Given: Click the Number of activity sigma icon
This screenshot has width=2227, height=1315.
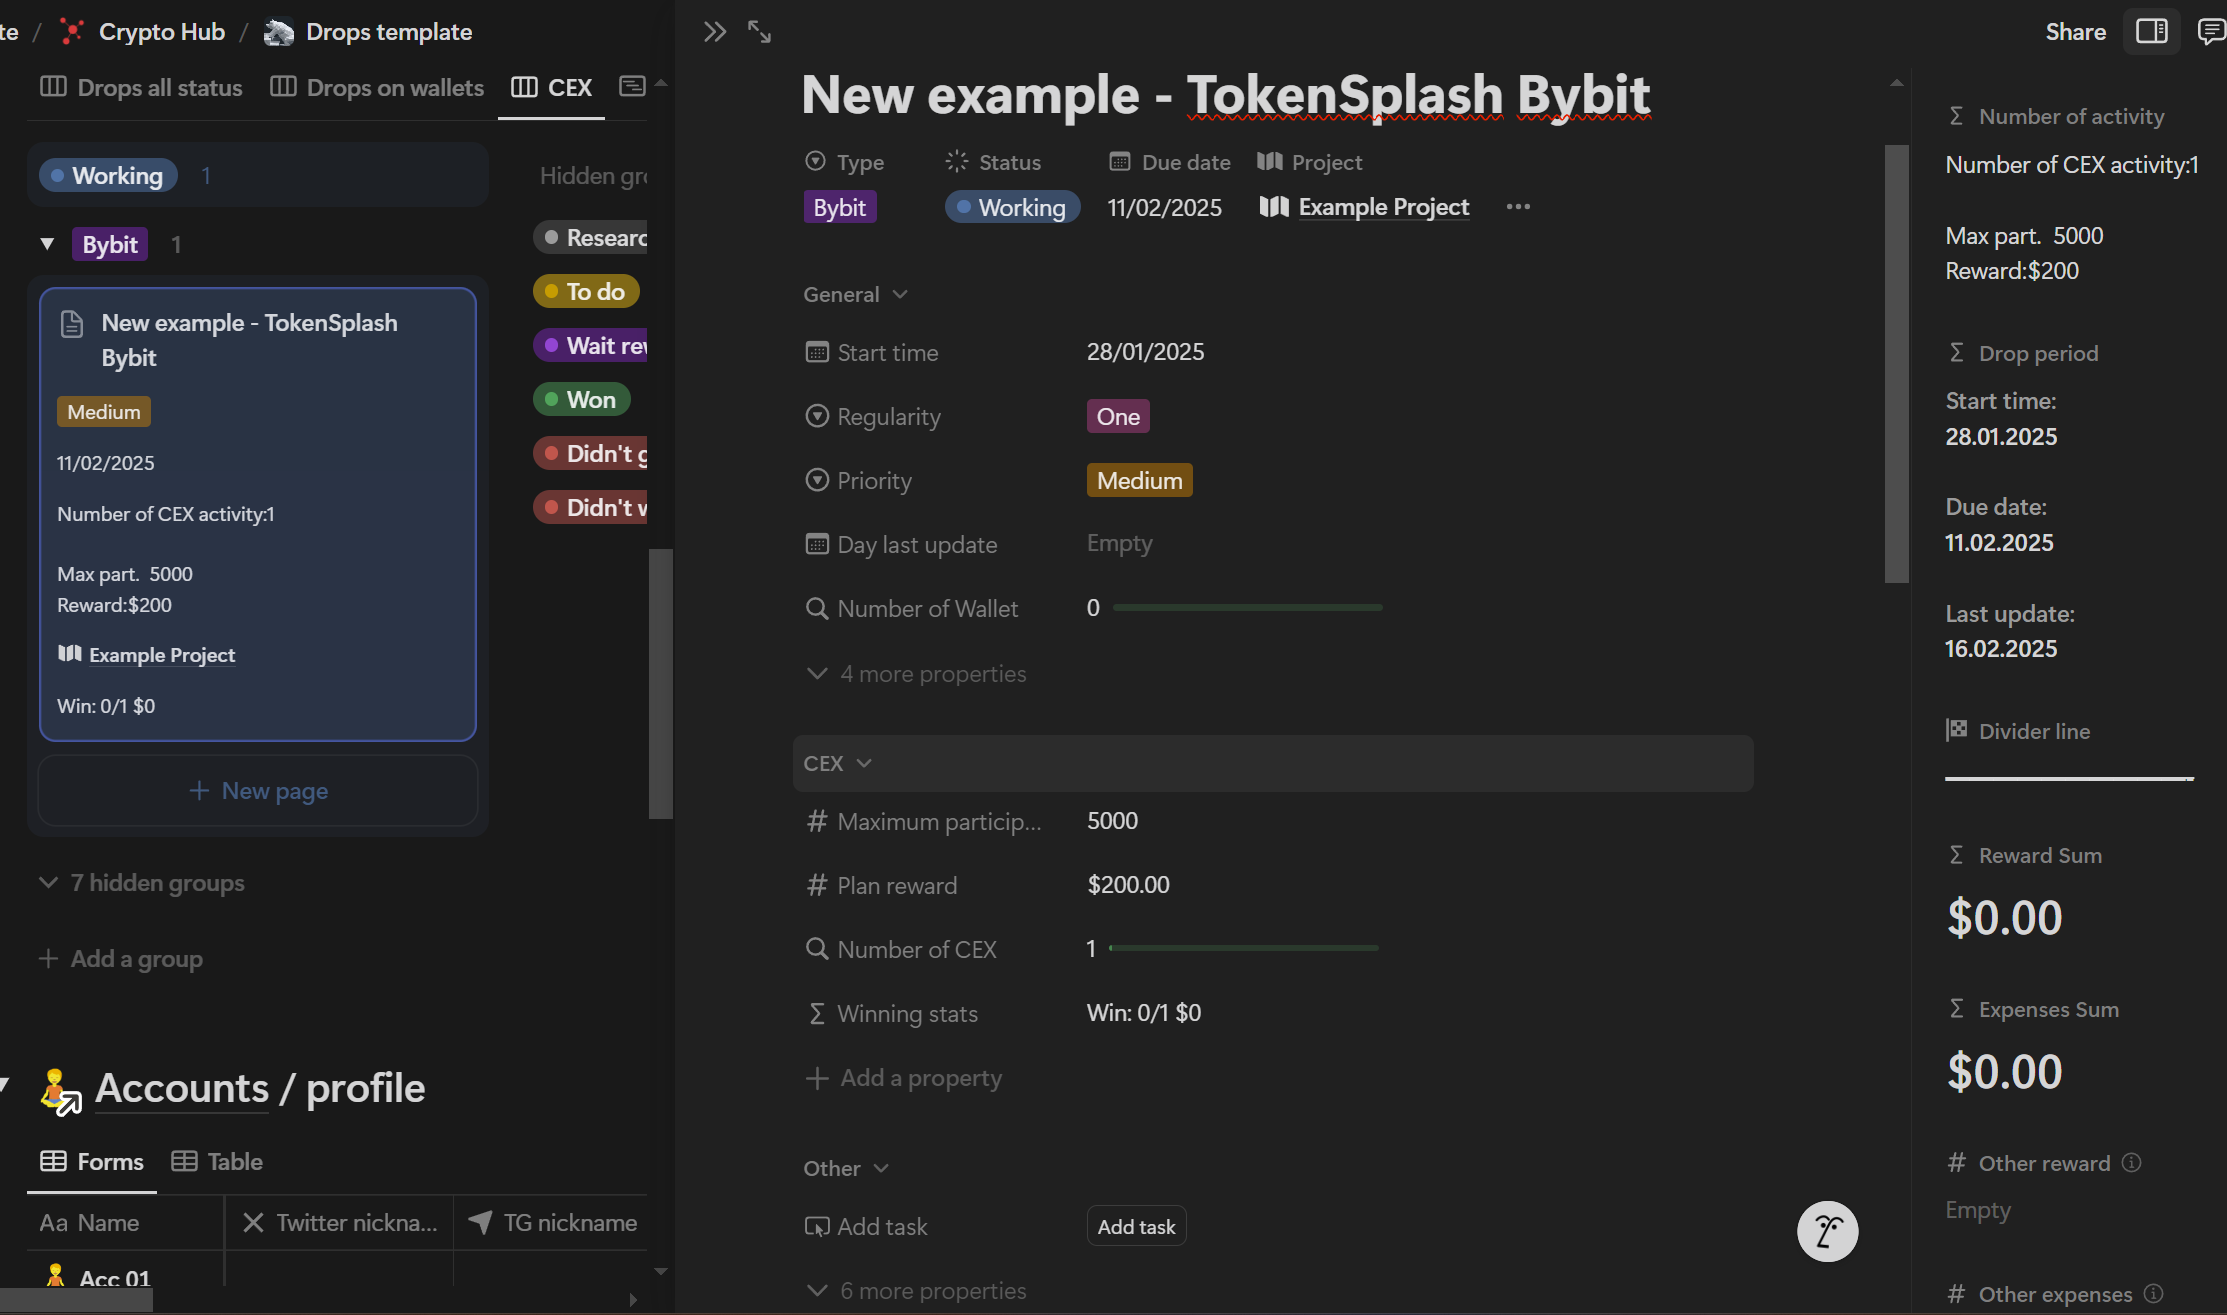Looking at the screenshot, I should point(1956,116).
